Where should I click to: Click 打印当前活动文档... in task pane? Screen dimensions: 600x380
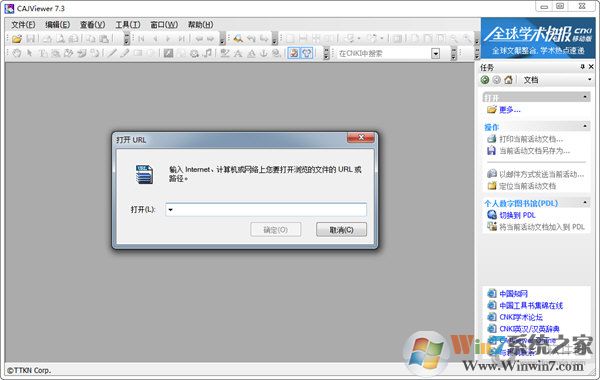pos(531,139)
